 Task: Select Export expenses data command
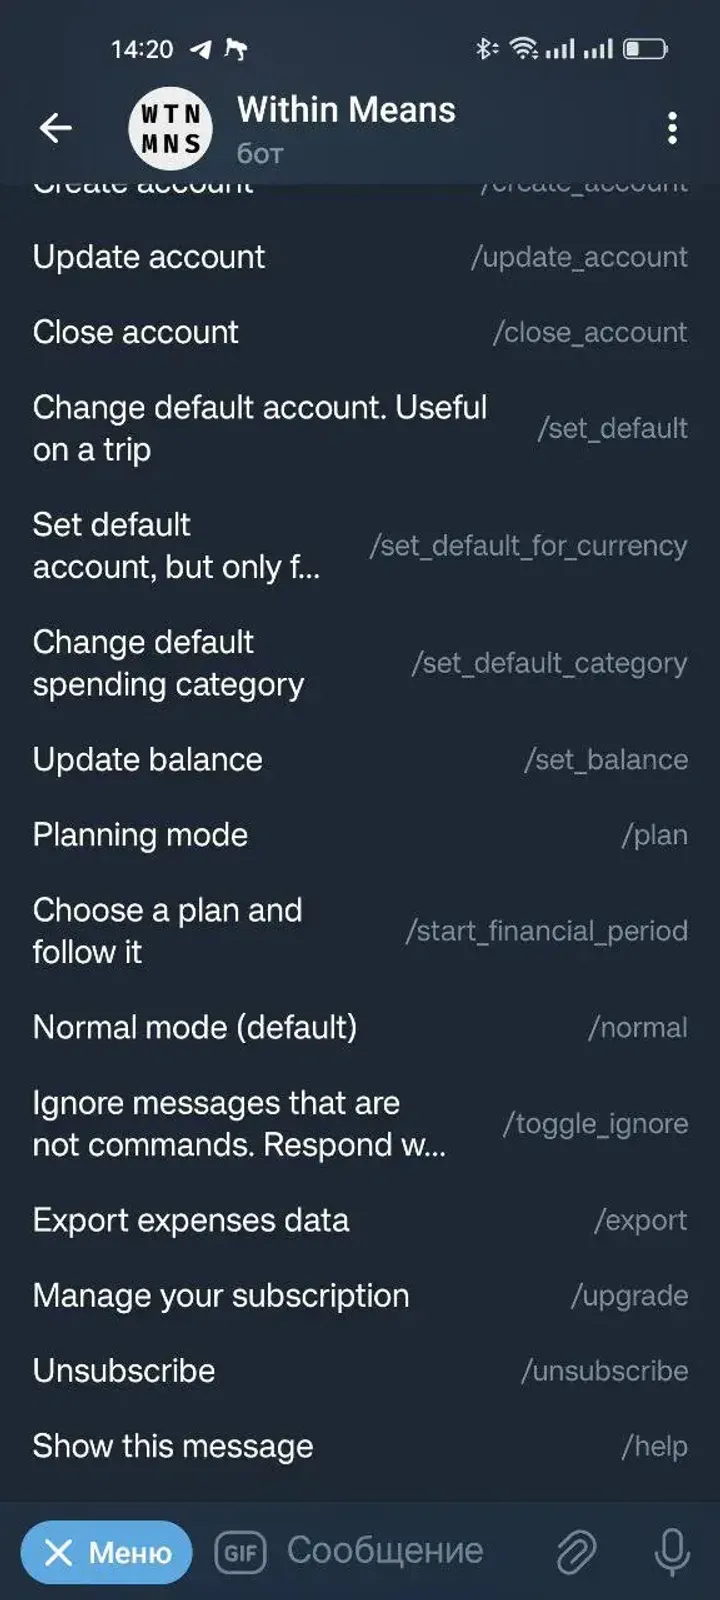(x=360, y=1220)
